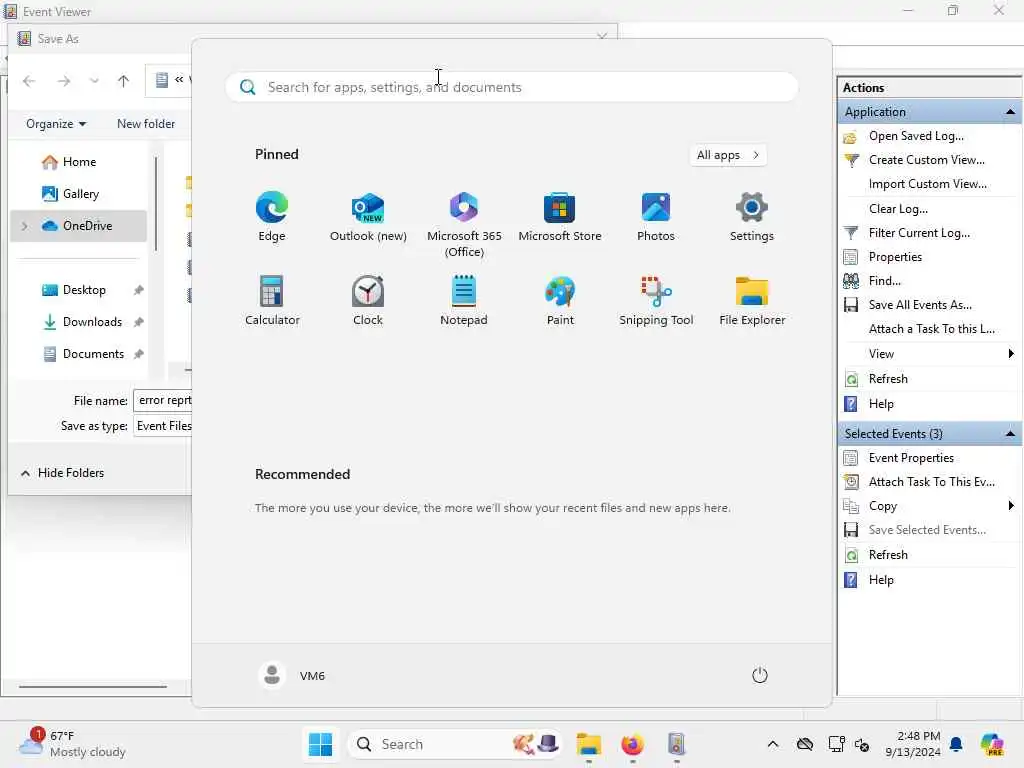
Task: Expand the View submenu arrow in Actions
Action: (1010, 354)
